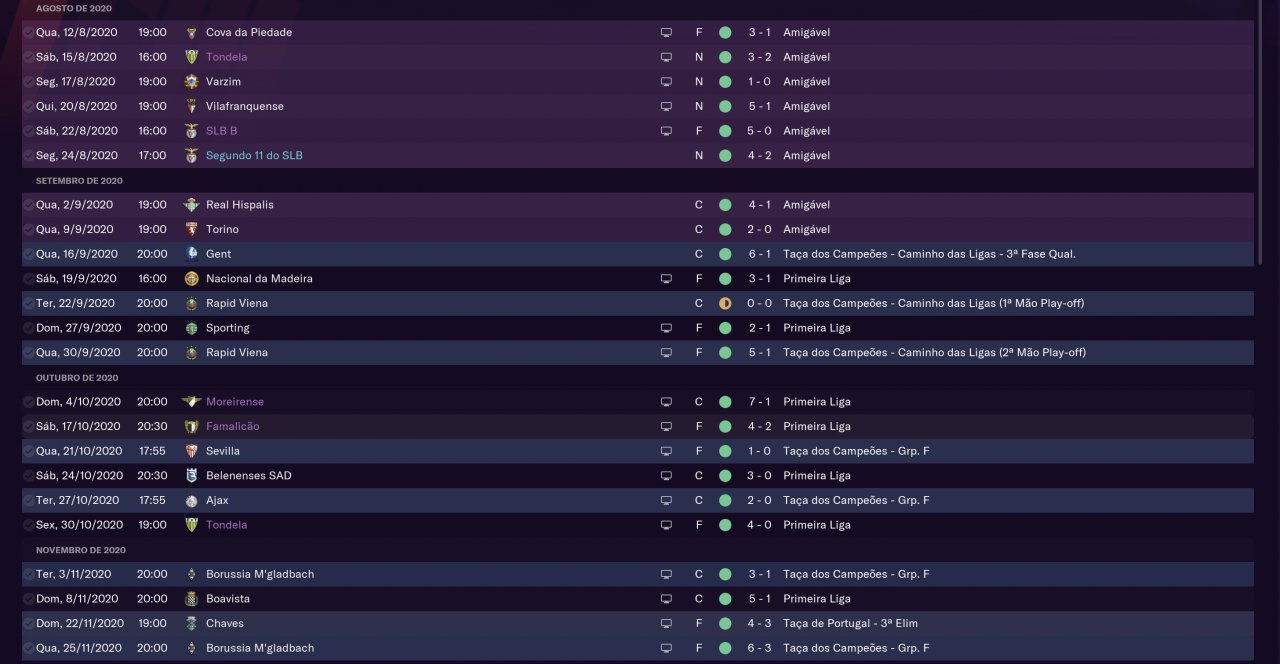Open the Famalicão club link

coord(232,426)
